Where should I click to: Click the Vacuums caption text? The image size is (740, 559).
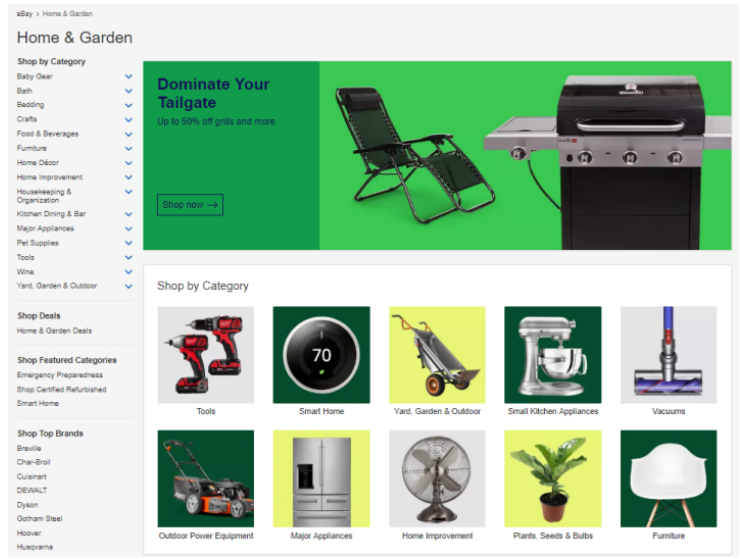(668, 412)
